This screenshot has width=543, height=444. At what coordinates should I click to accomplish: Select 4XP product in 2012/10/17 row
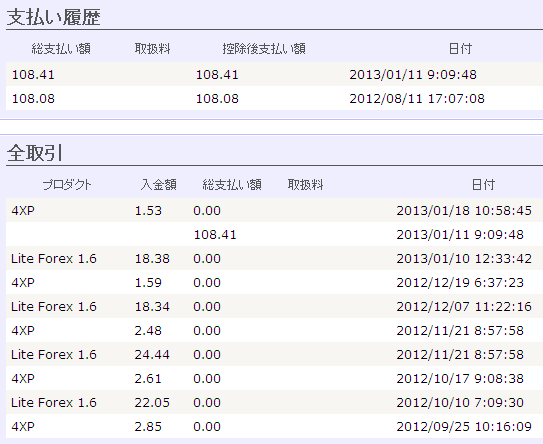click(23, 379)
